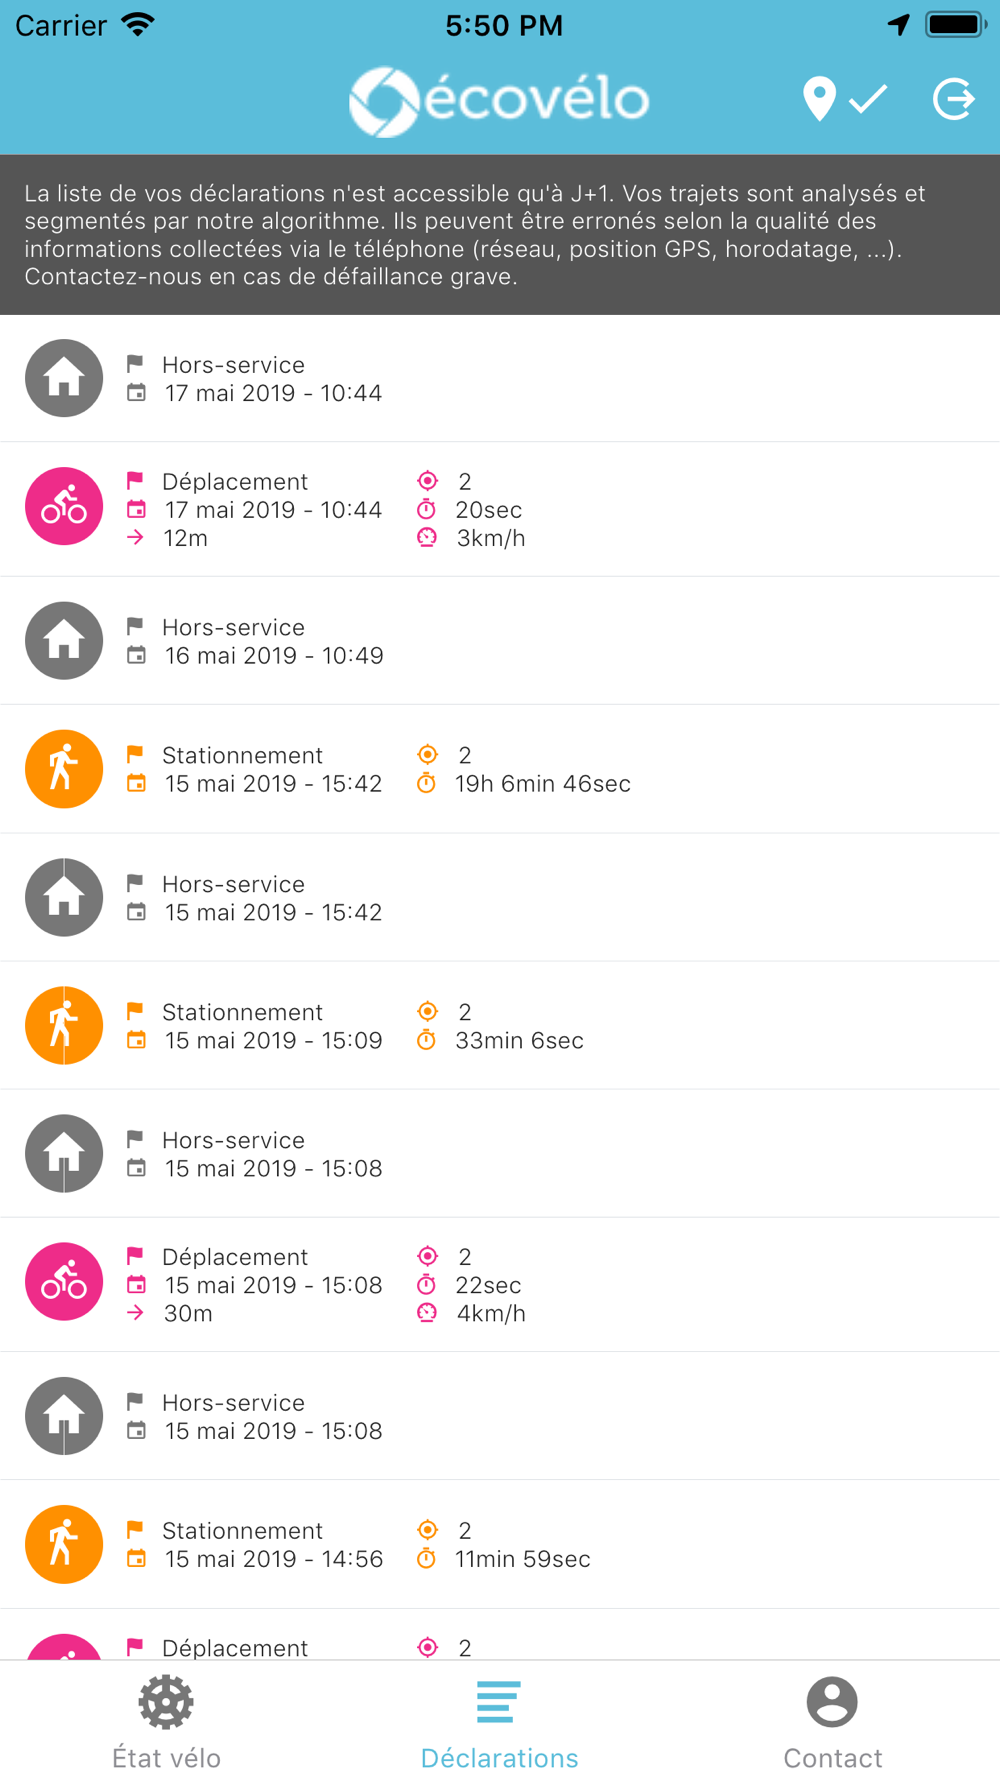Tap the 4km/h speed value
This screenshot has width=1000, height=1778.
pyautogui.click(x=491, y=1313)
